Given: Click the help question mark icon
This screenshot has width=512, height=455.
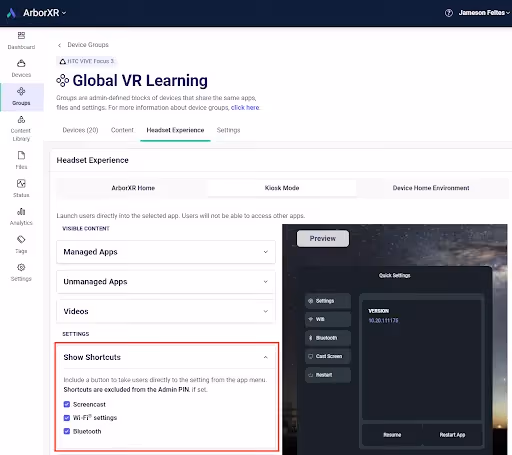Looking at the screenshot, I should pyautogui.click(x=449, y=13).
